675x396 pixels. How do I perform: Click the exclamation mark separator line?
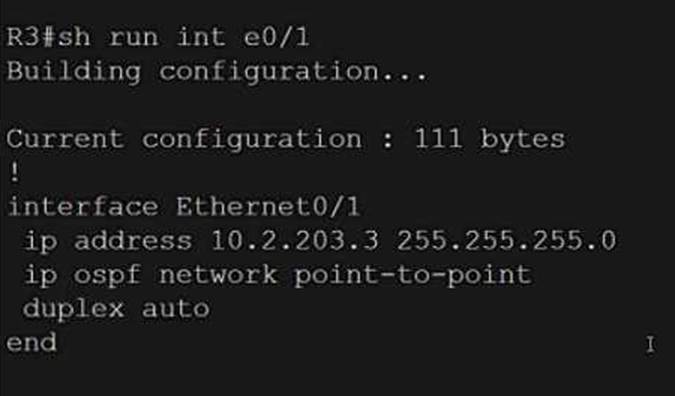pyautogui.click(x=15, y=173)
